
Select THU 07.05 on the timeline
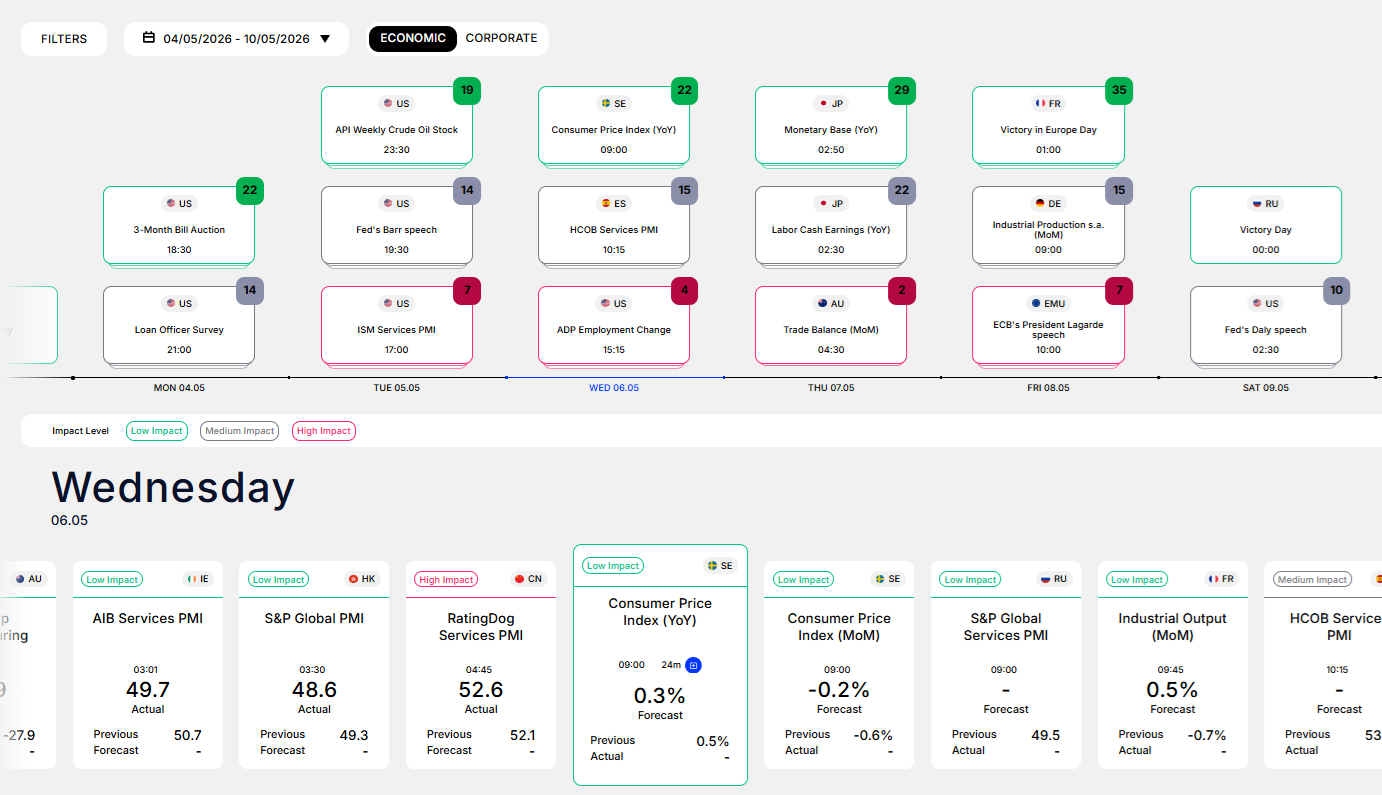(x=832, y=388)
